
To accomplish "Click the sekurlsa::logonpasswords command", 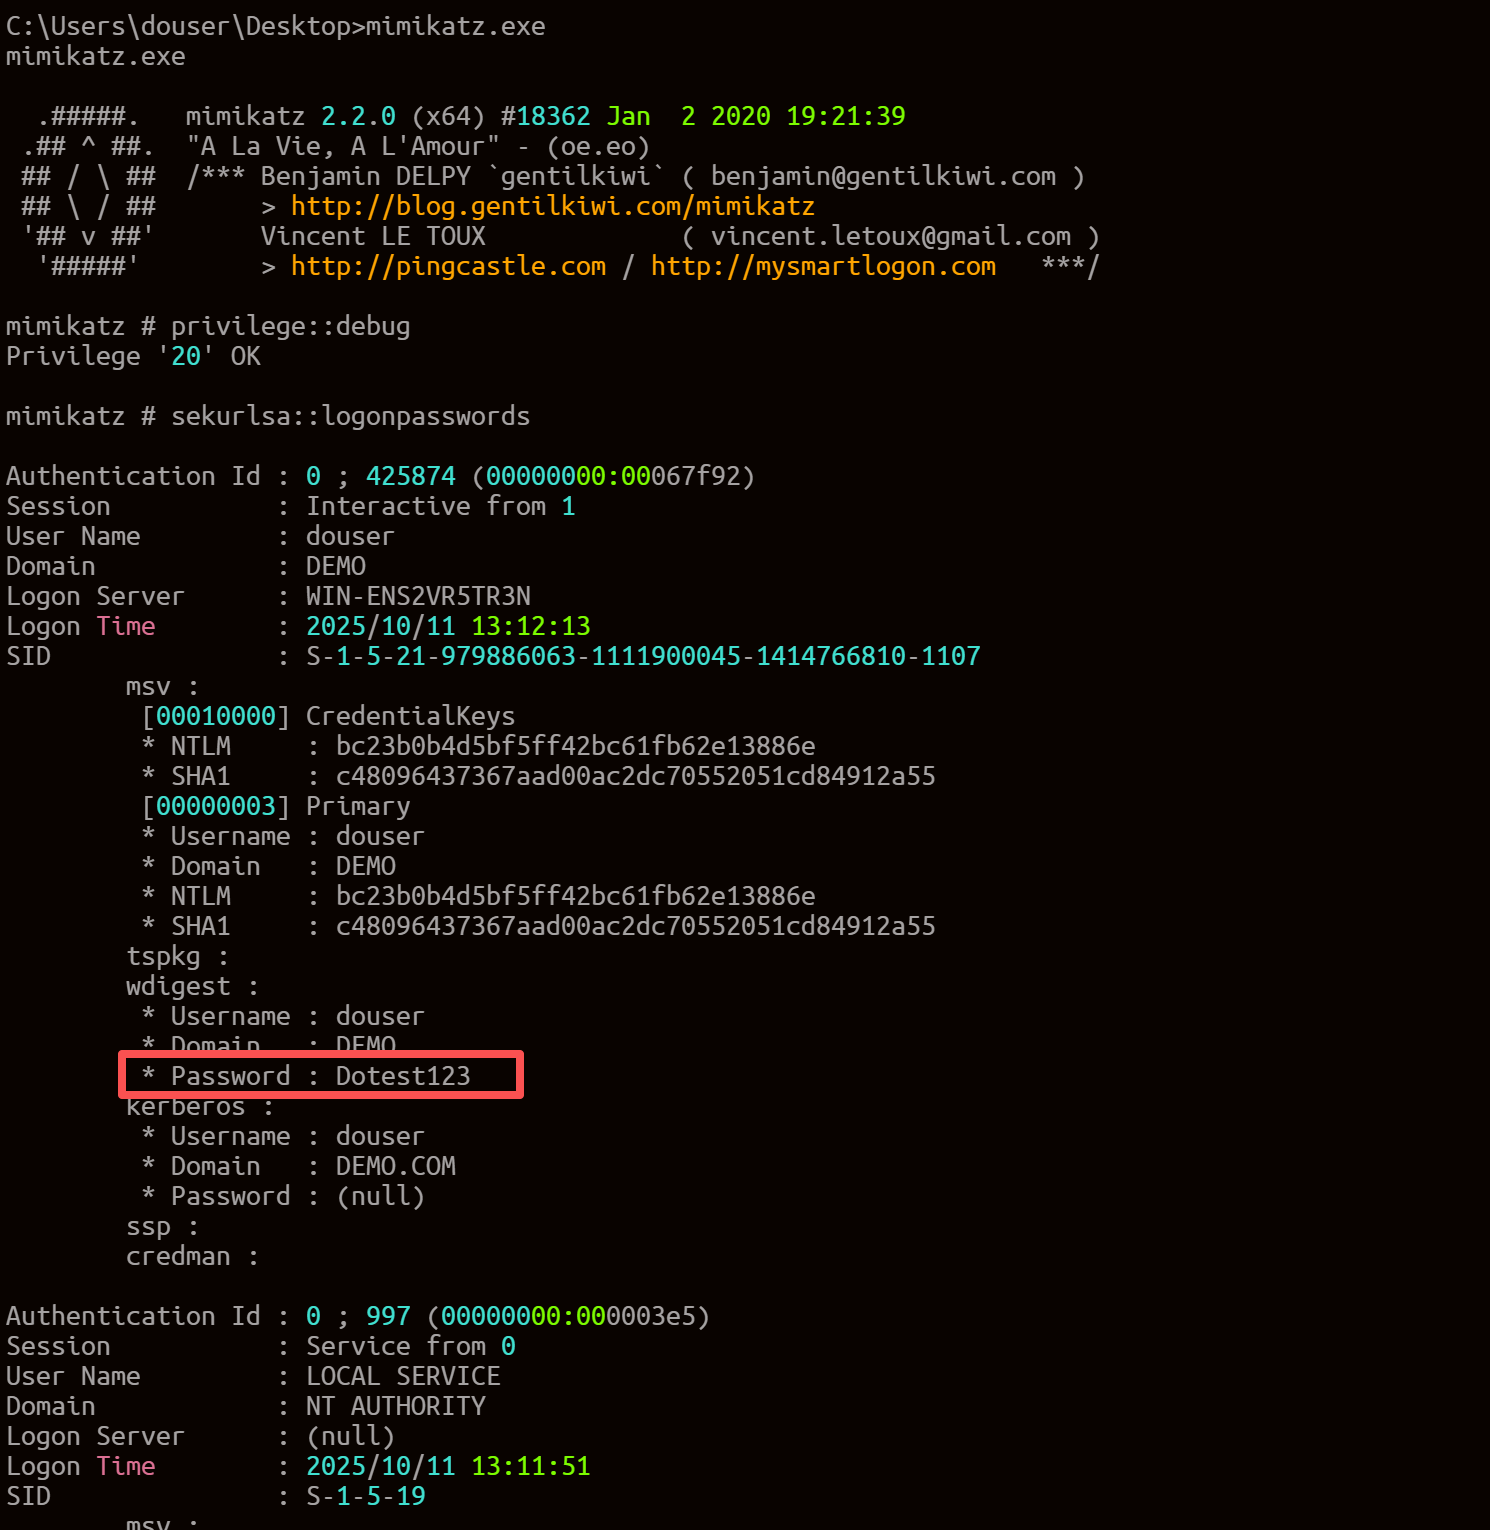I will (x=351, y=417).
